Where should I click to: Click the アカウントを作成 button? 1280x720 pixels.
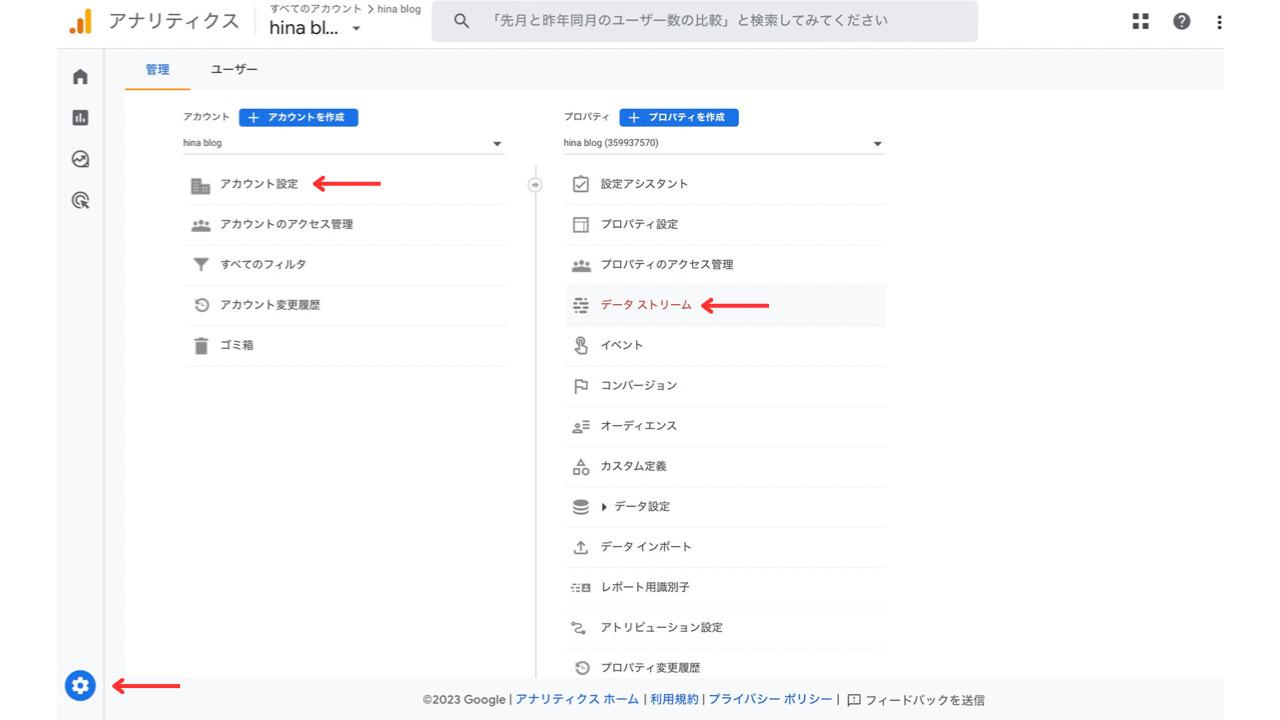pyautogui.click(x=298, y=117)
